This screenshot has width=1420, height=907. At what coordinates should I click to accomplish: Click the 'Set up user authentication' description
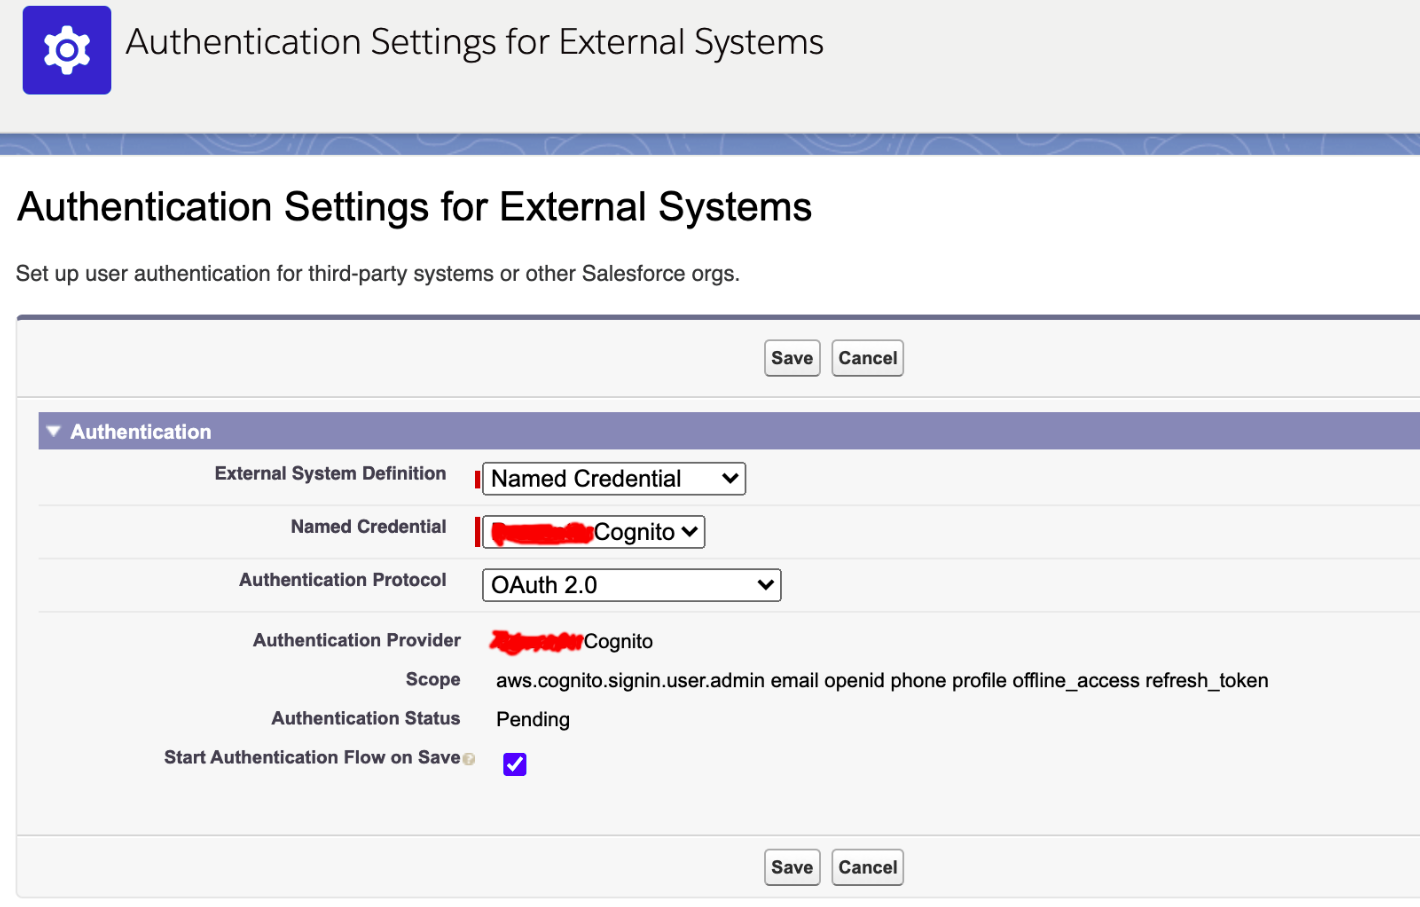(378, 274)
